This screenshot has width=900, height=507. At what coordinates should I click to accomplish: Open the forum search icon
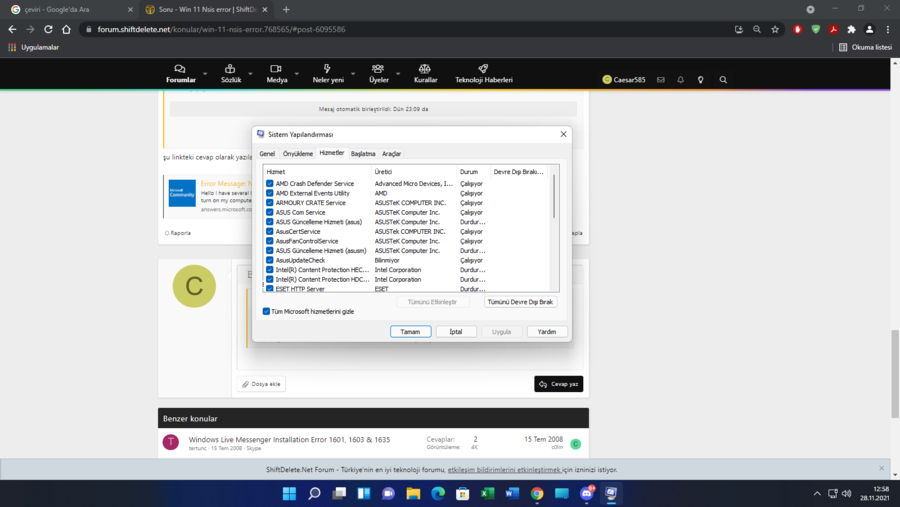click(x=723, y=80)
